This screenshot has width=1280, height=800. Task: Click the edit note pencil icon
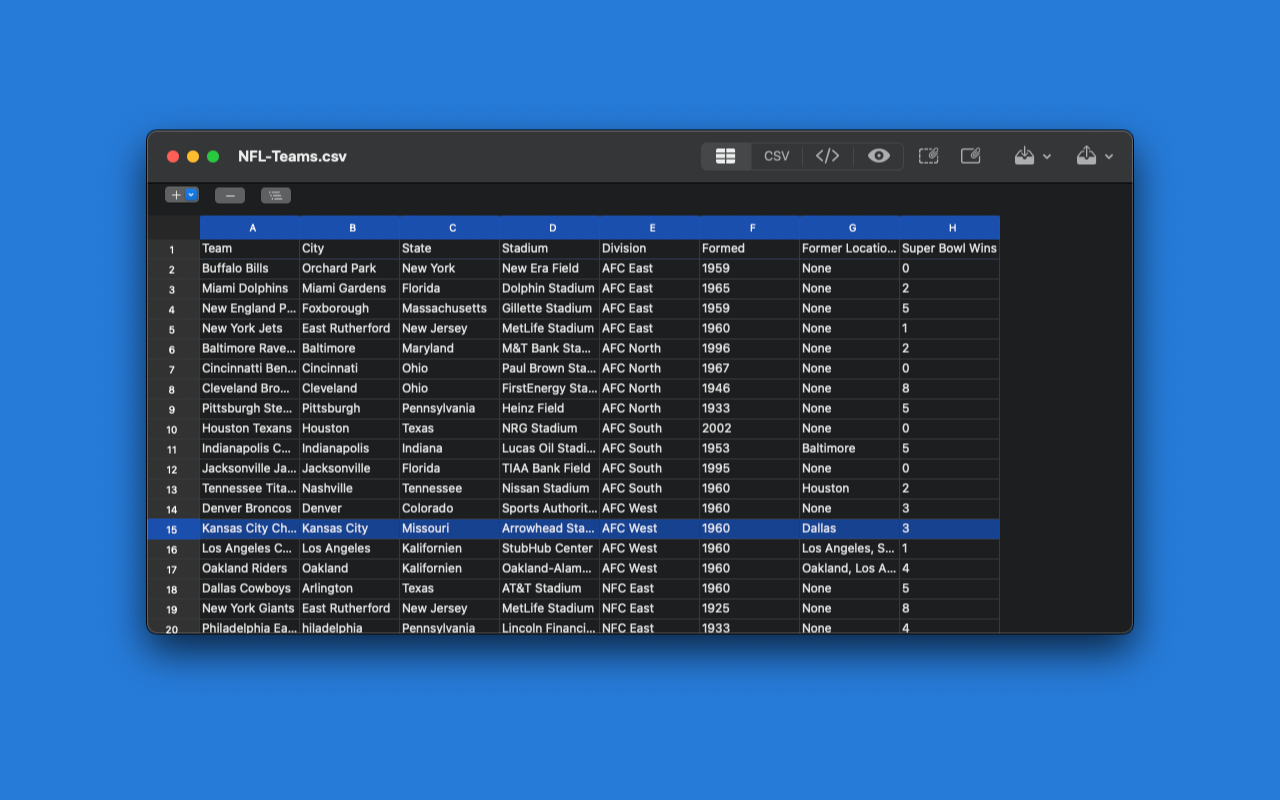point(970,156)
